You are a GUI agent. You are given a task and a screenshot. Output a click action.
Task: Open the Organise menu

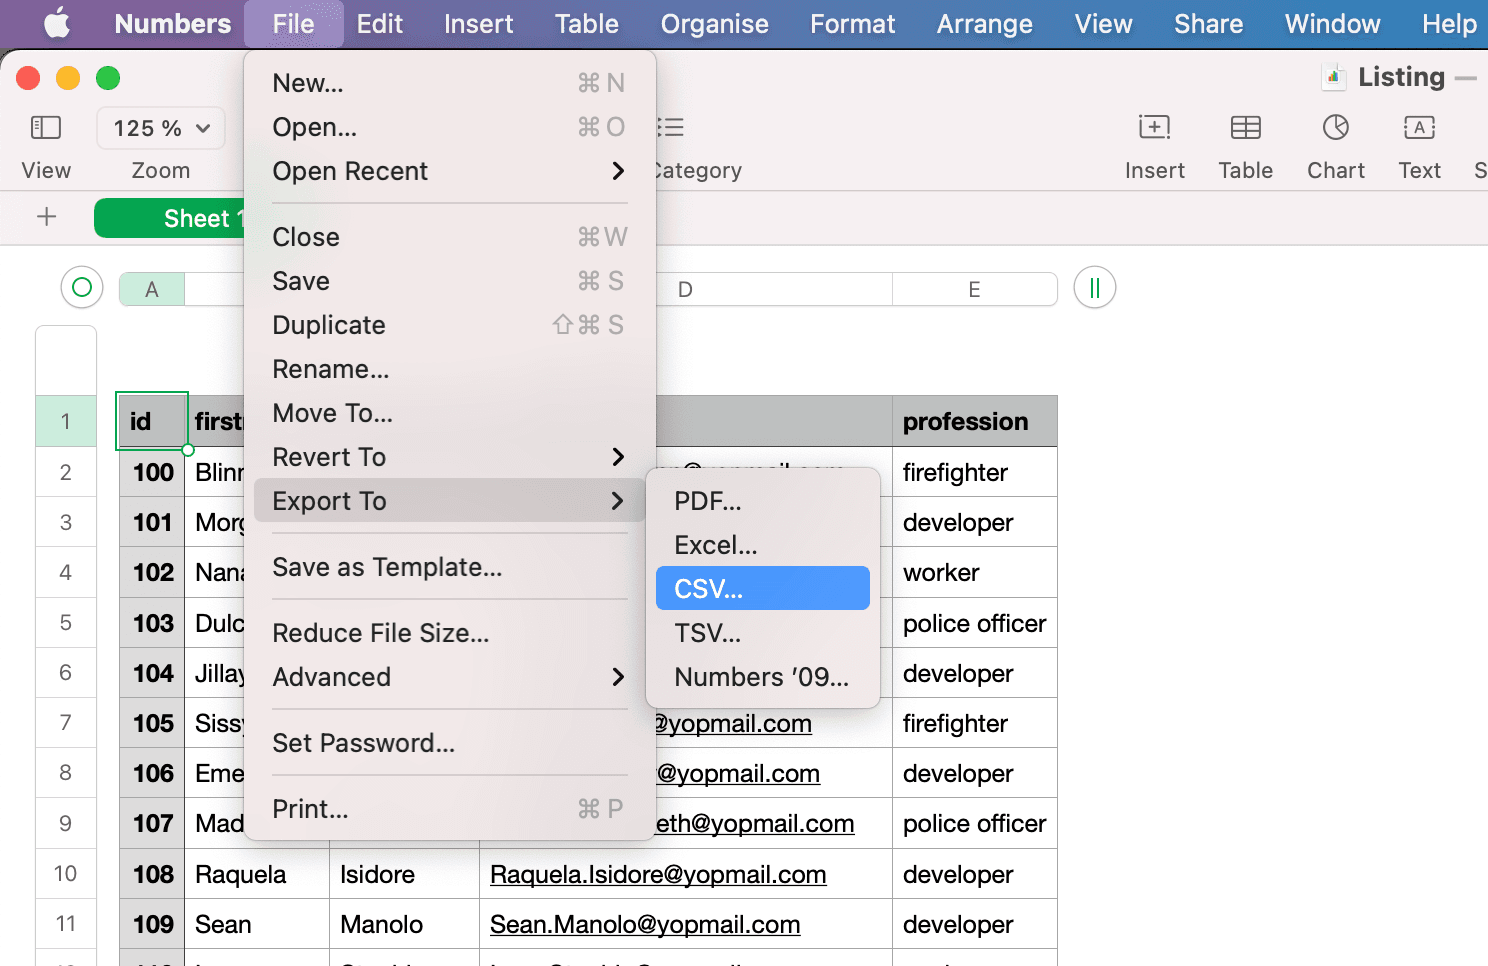point(714,23)
